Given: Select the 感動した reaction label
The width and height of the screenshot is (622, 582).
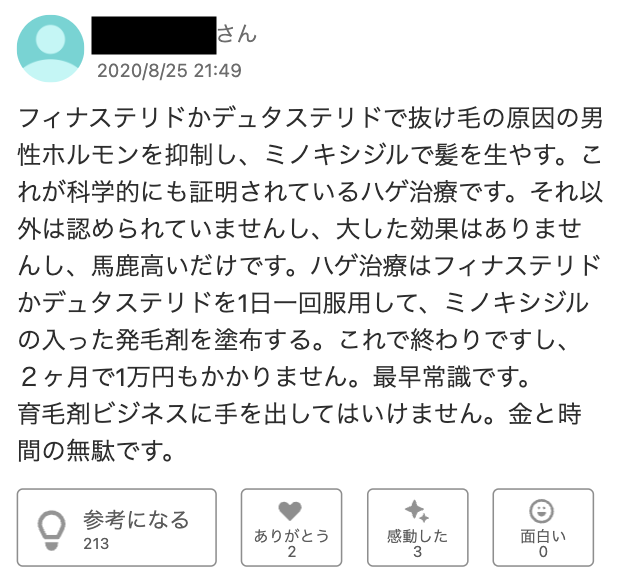Looking at the screenshot, I should 417,535.
